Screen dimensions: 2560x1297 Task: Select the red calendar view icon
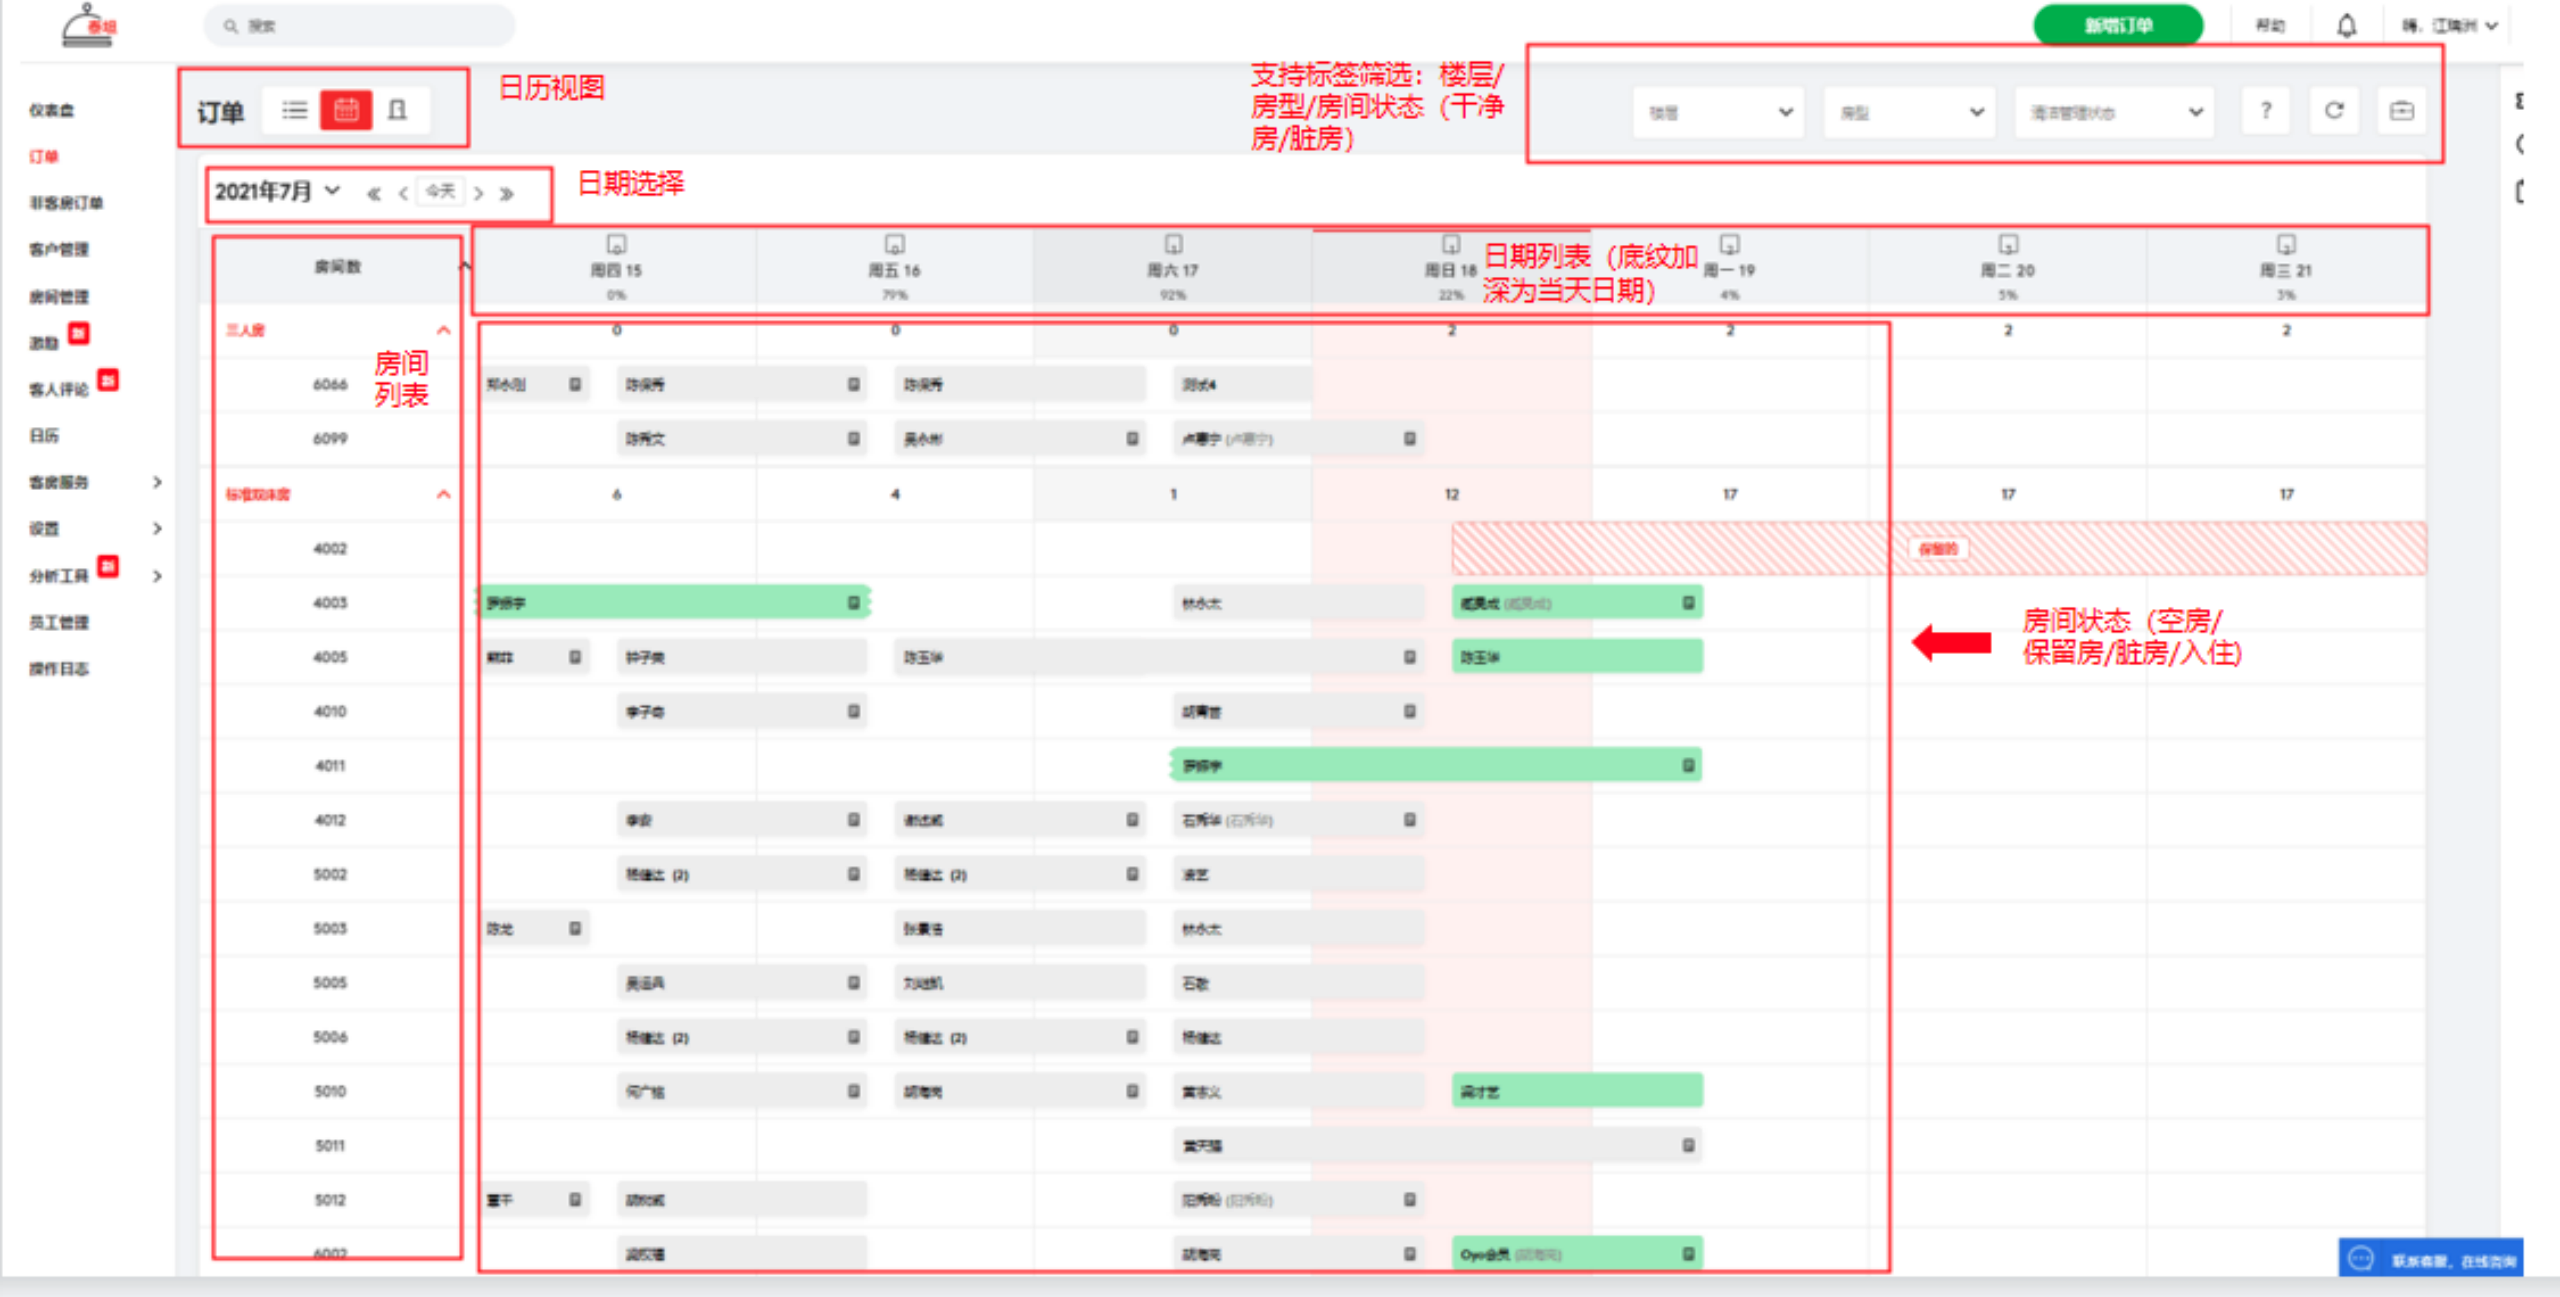[346, 110]
